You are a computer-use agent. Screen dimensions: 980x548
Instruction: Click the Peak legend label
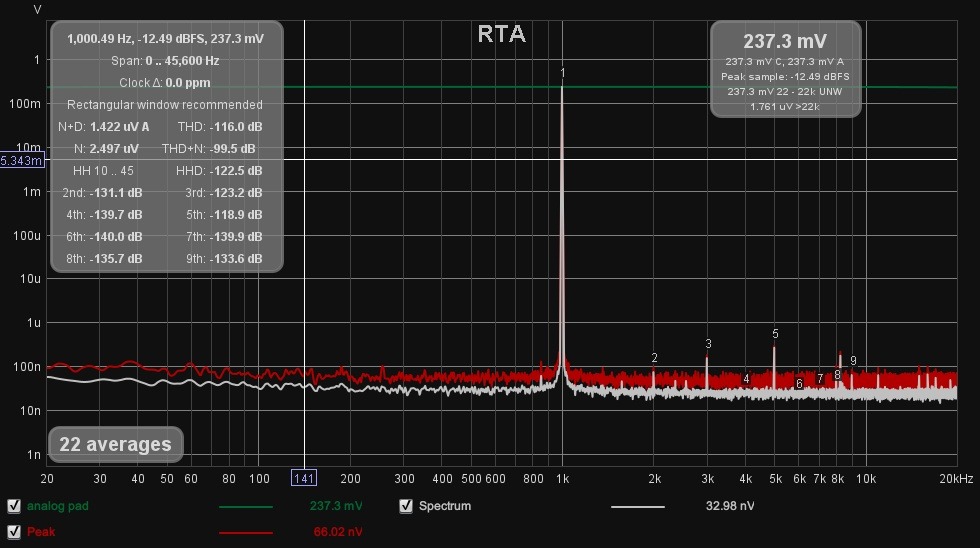pos(41,532)
